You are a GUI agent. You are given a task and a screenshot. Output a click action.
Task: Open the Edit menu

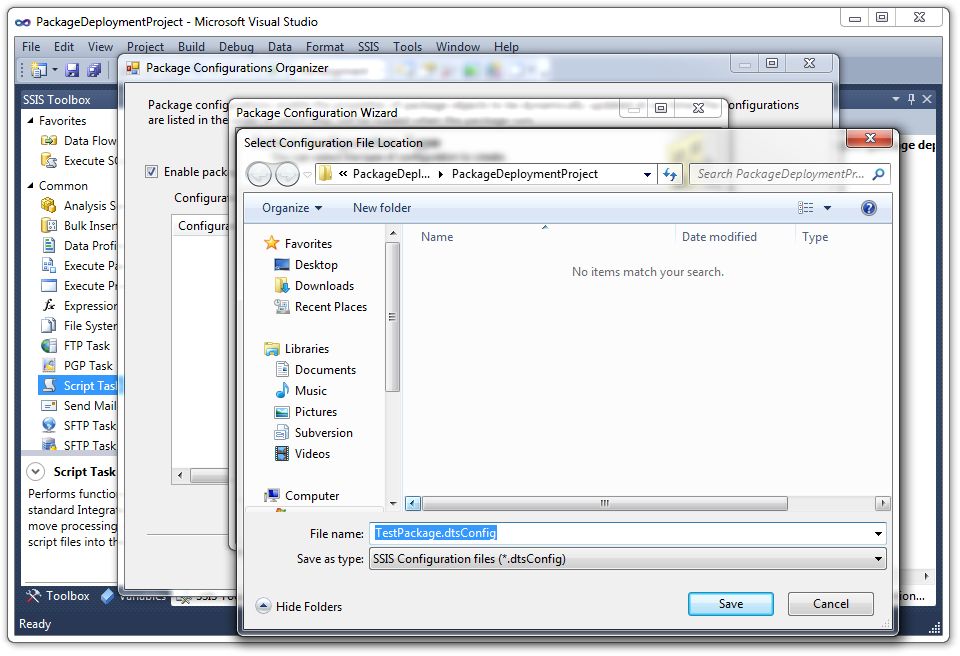pyautogui.click(x=64, y=47)
